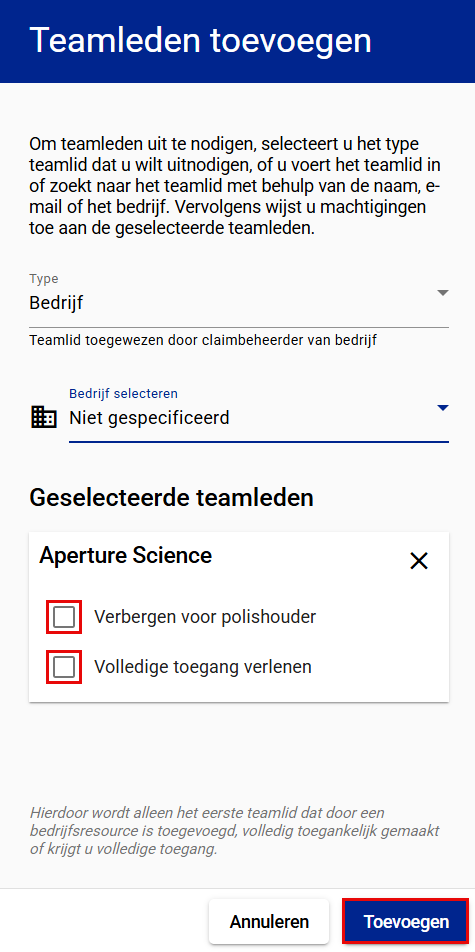The height and width of the screenshot is (952, 475).
Task: Click the Verbergen voor polishouder label text
Action: pyautogui.click(x=205, y=617)
